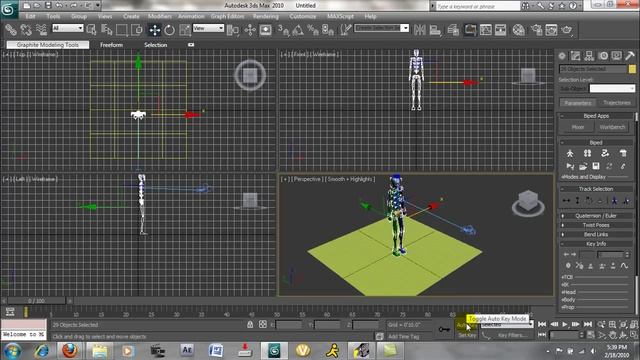The width and height of the screenshot is (640, 360).
Task: Open the Manage Layers icon
Action: (x=453, y=30)
